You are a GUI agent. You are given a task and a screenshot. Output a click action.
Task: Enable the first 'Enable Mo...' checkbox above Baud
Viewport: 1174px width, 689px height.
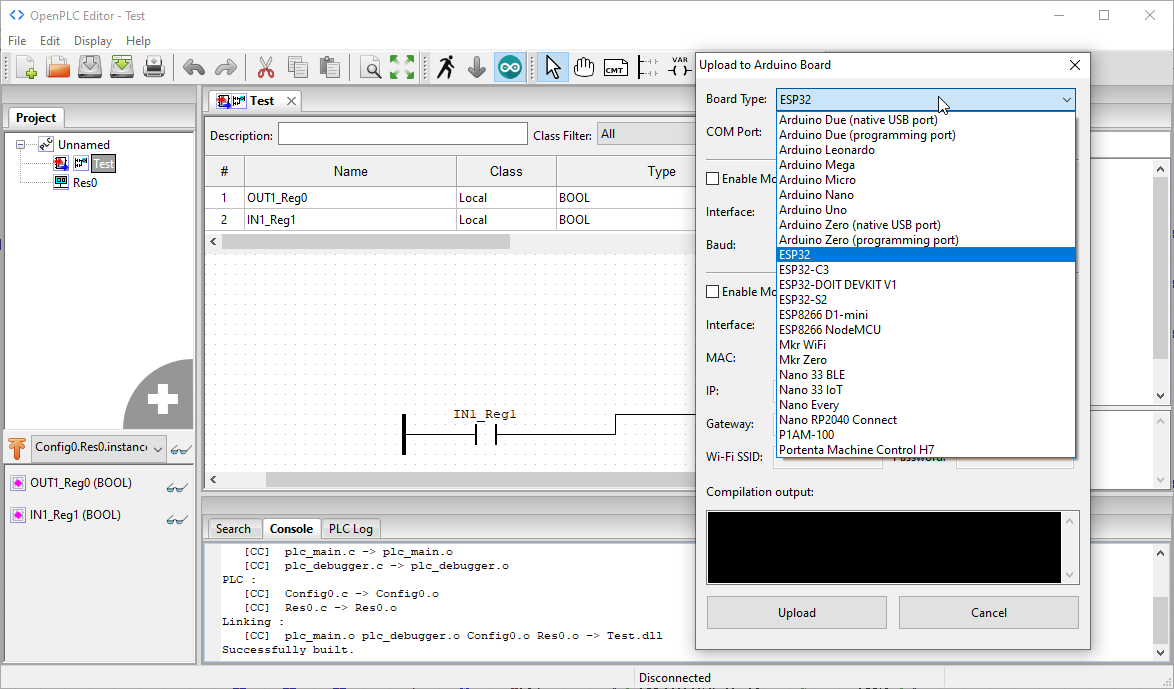pos(713,179)
